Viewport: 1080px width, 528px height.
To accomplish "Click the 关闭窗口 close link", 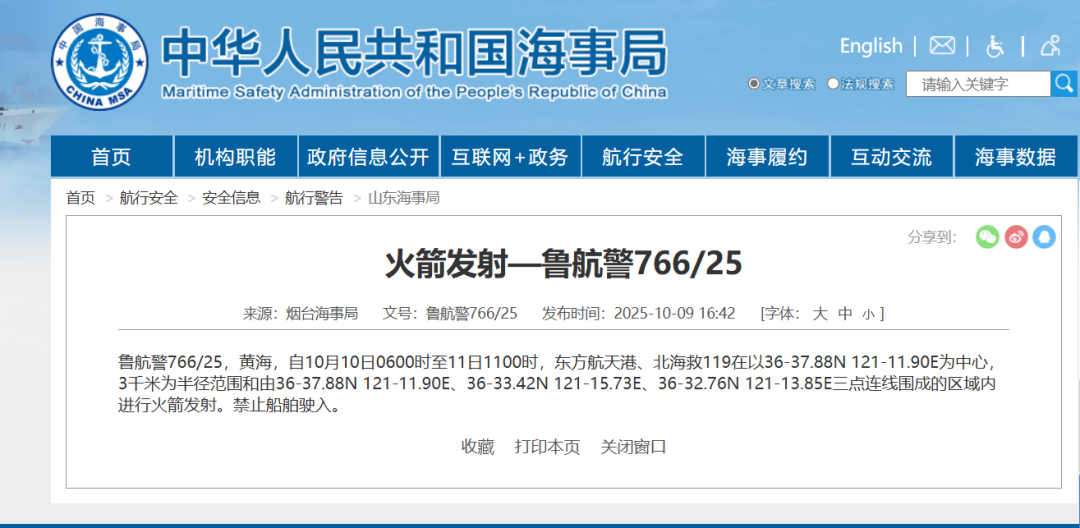I will 634,447.
